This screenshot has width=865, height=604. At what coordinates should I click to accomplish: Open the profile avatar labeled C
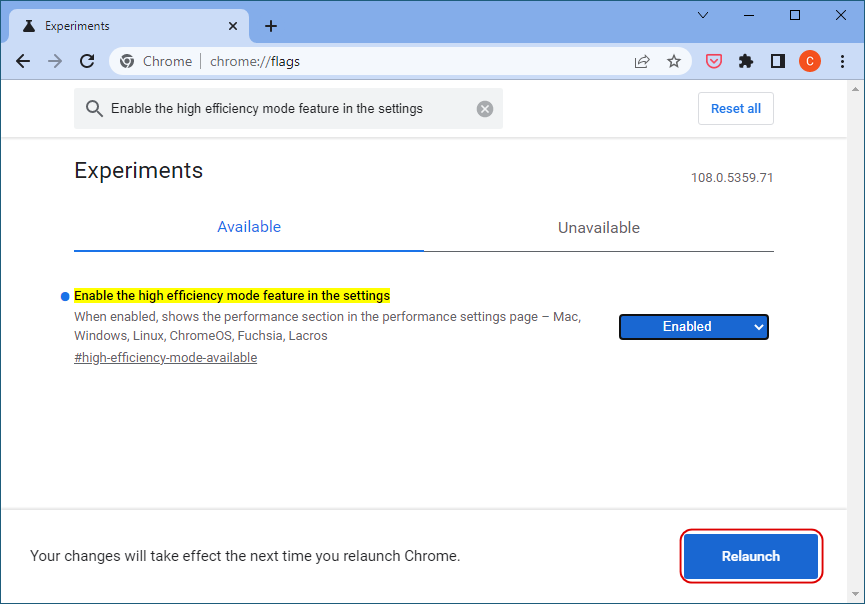(x=810, y=61)
